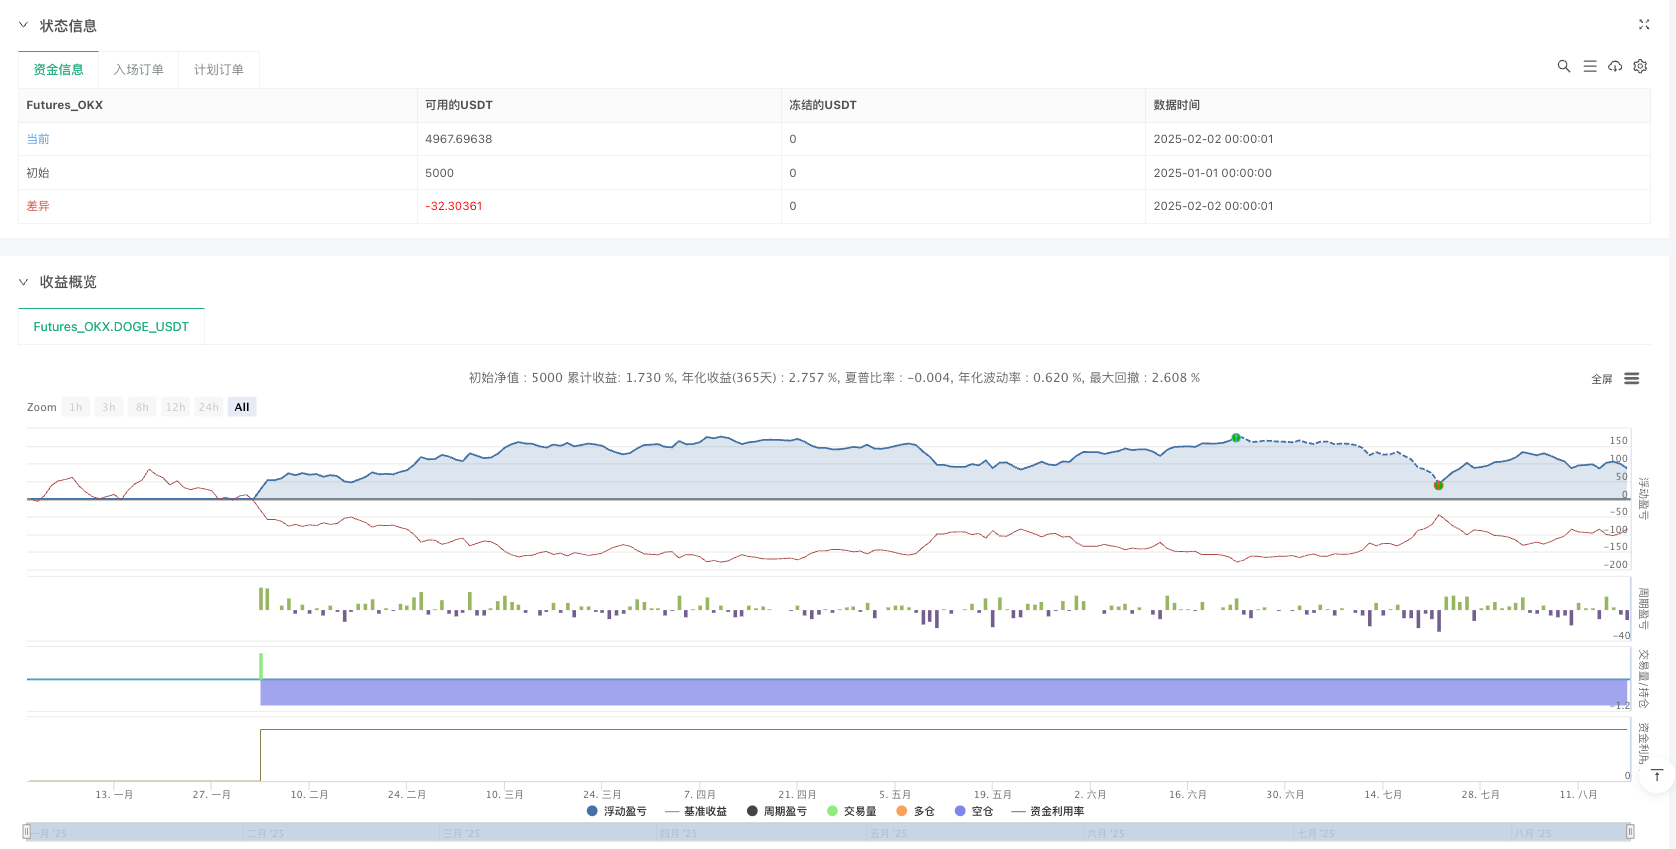Click the search magnifier icon
Screen dimensions: 1676x849
pos(1564,66)
